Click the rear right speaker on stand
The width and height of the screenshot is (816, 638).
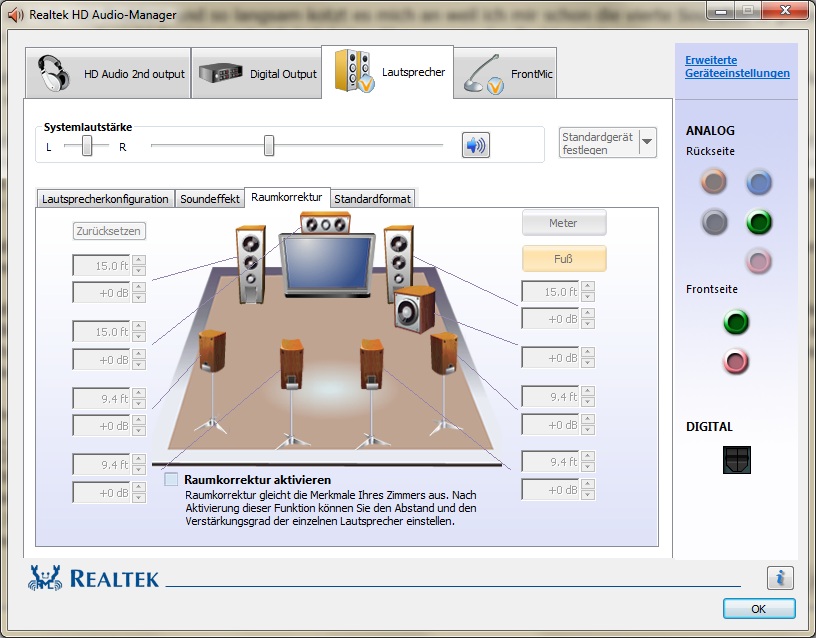coord(372,393)
